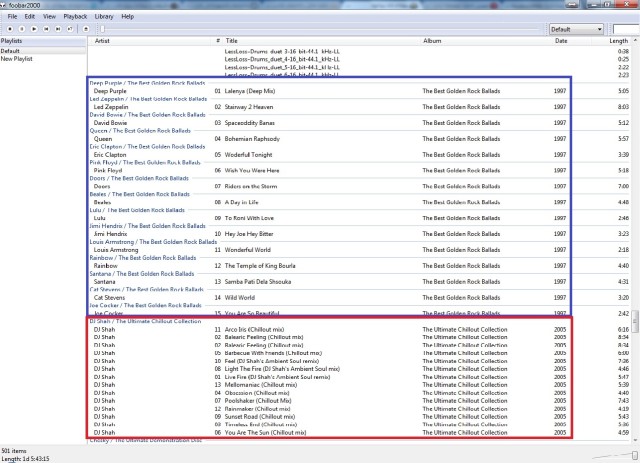Viewport: 640px width, 463px height.
Task: Click group header DJ Shah / The Ultimate Chillout Collection
Action: pyautogui.click(x=145, y=321)
